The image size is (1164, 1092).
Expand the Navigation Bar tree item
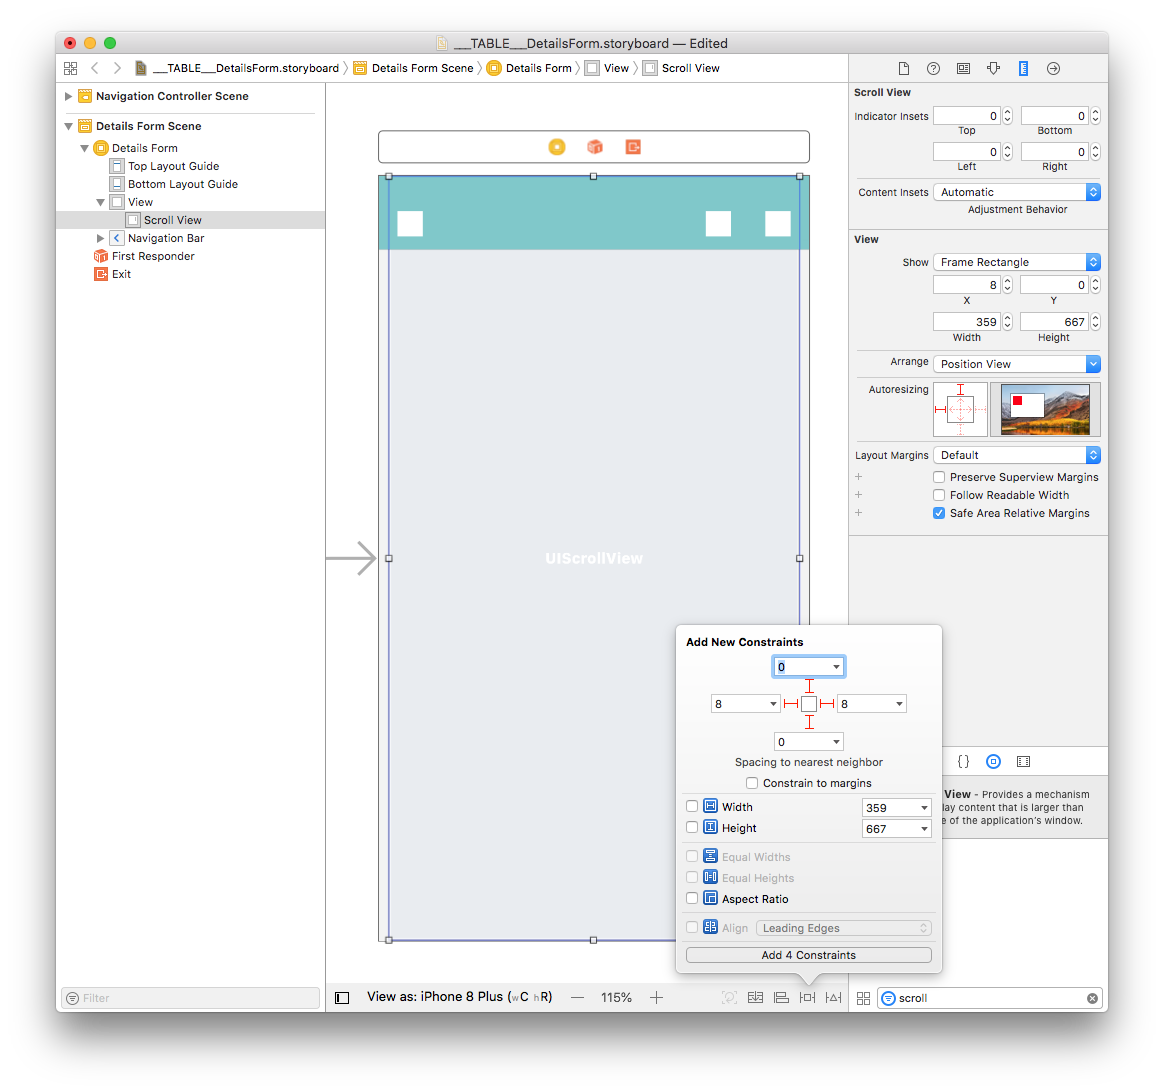point(100,238)
